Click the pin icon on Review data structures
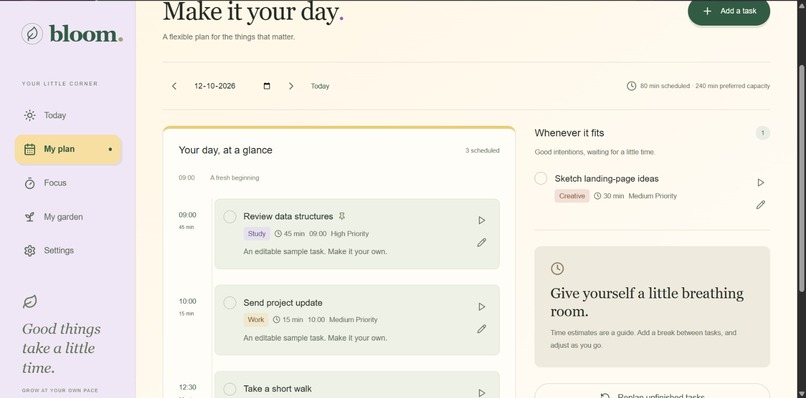806x398 pixels. click(x=342, y=216)
